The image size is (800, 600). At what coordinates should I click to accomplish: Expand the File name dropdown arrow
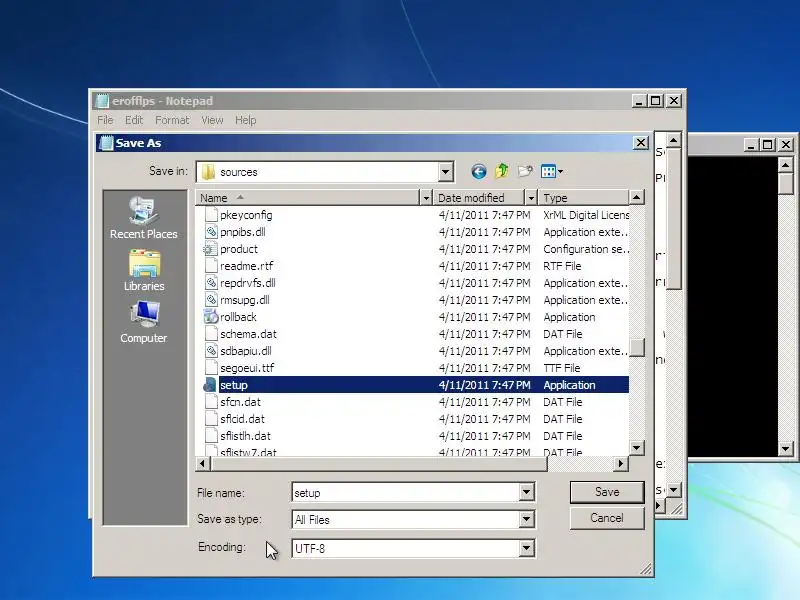(x=526, y=492)
